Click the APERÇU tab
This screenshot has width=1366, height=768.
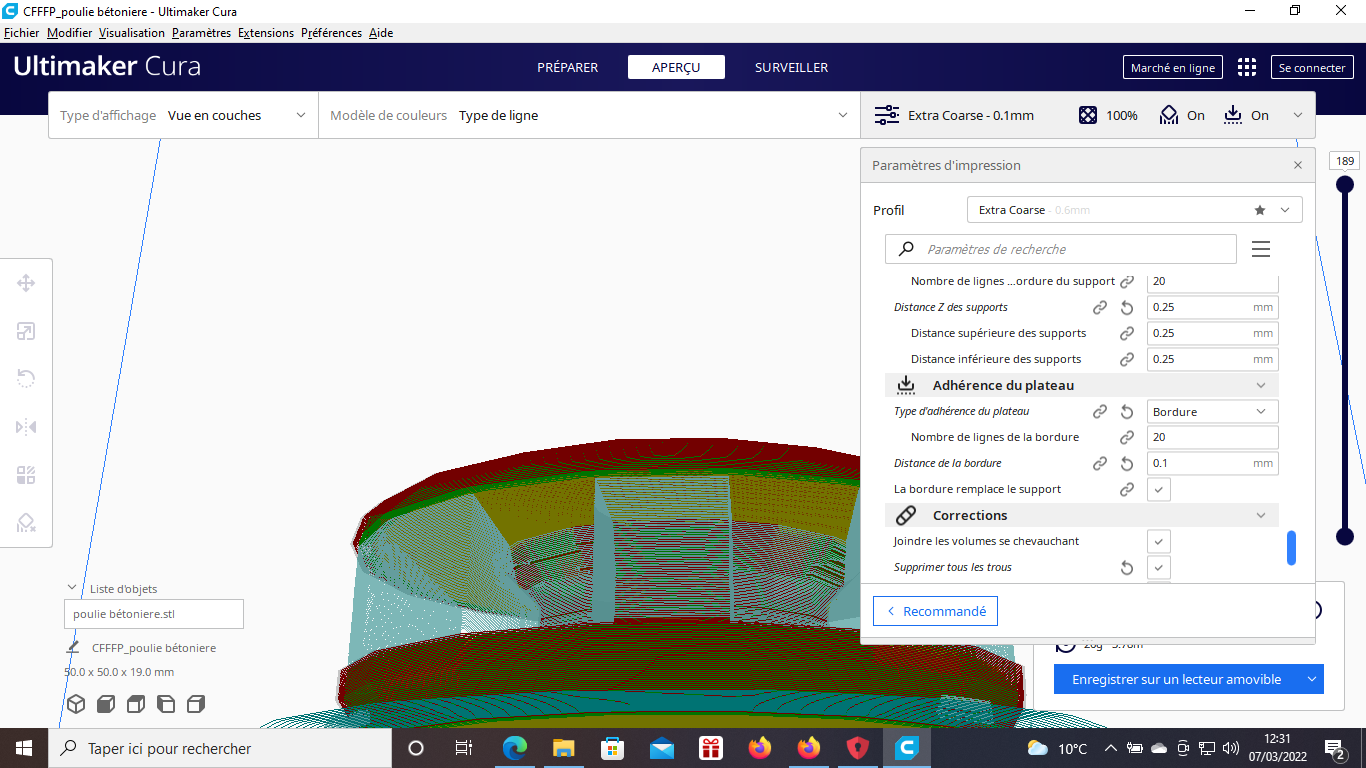(x=675, y=67)
